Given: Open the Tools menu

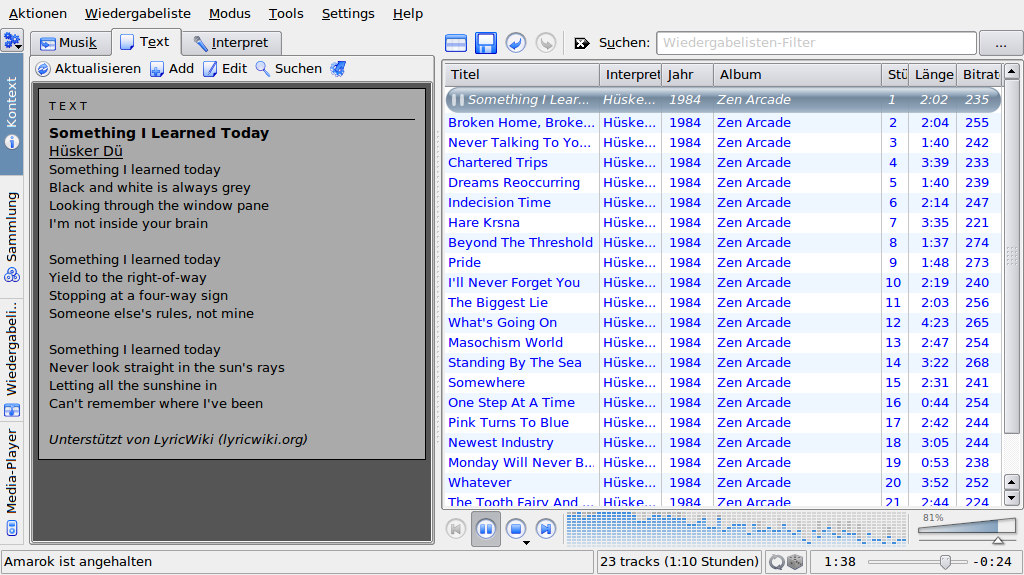Looking at the screenshot, I should tap(286, 13).
